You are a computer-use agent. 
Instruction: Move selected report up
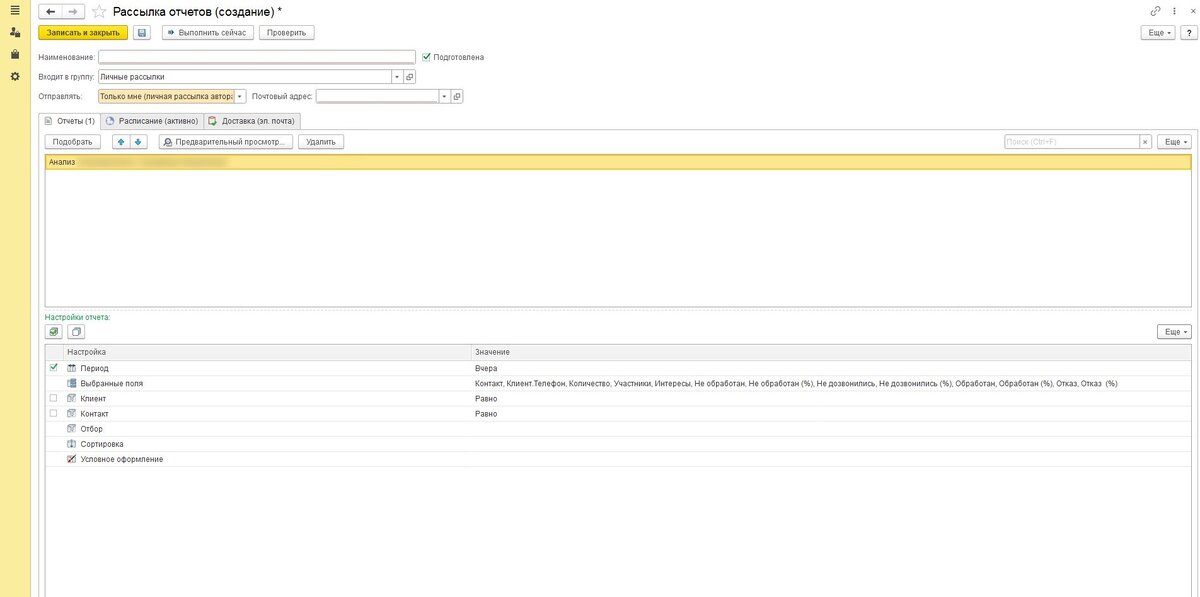click(x=121, y=142)
